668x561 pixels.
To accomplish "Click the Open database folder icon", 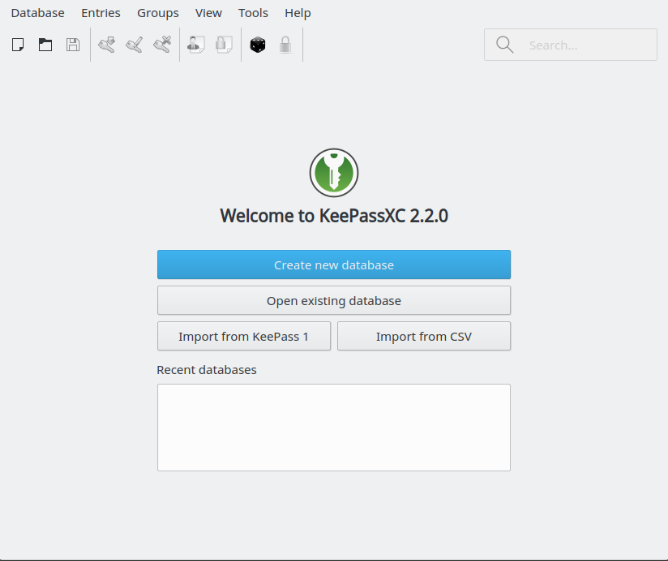I will click(x=45, y=45).
